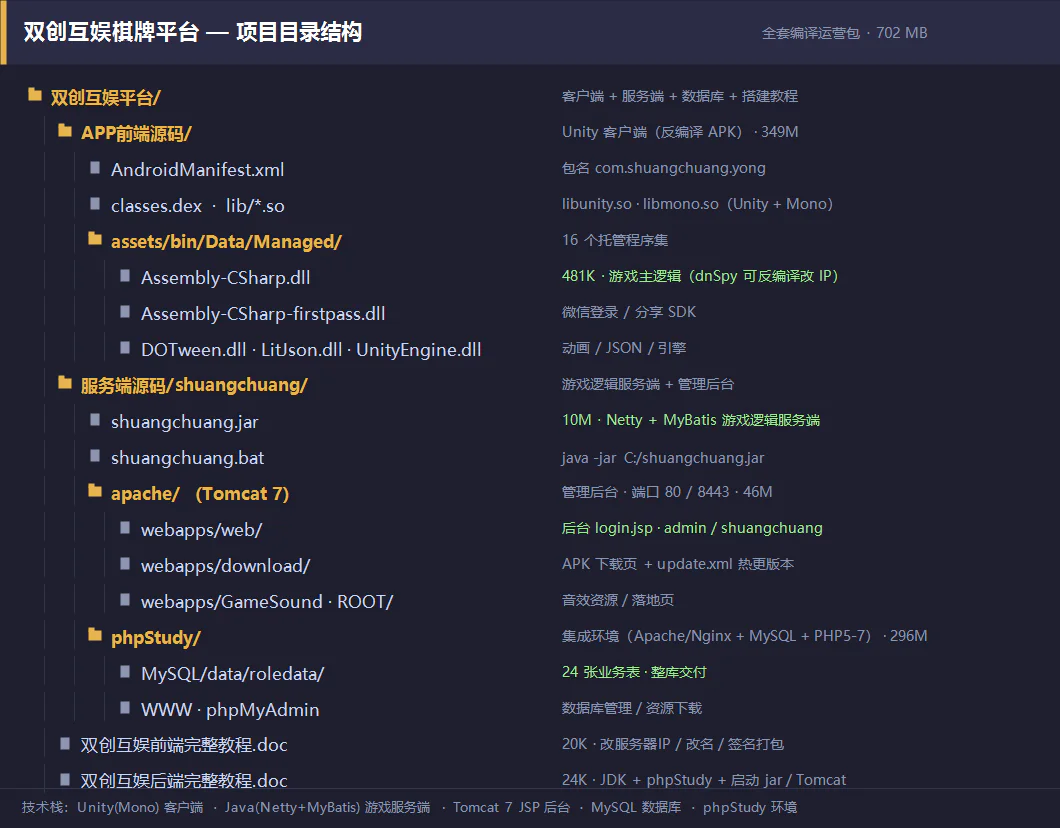Select webapps/GameSound · ROOT/ entry name
This screenshot has width=1060, height=828.
pos(267,602)
